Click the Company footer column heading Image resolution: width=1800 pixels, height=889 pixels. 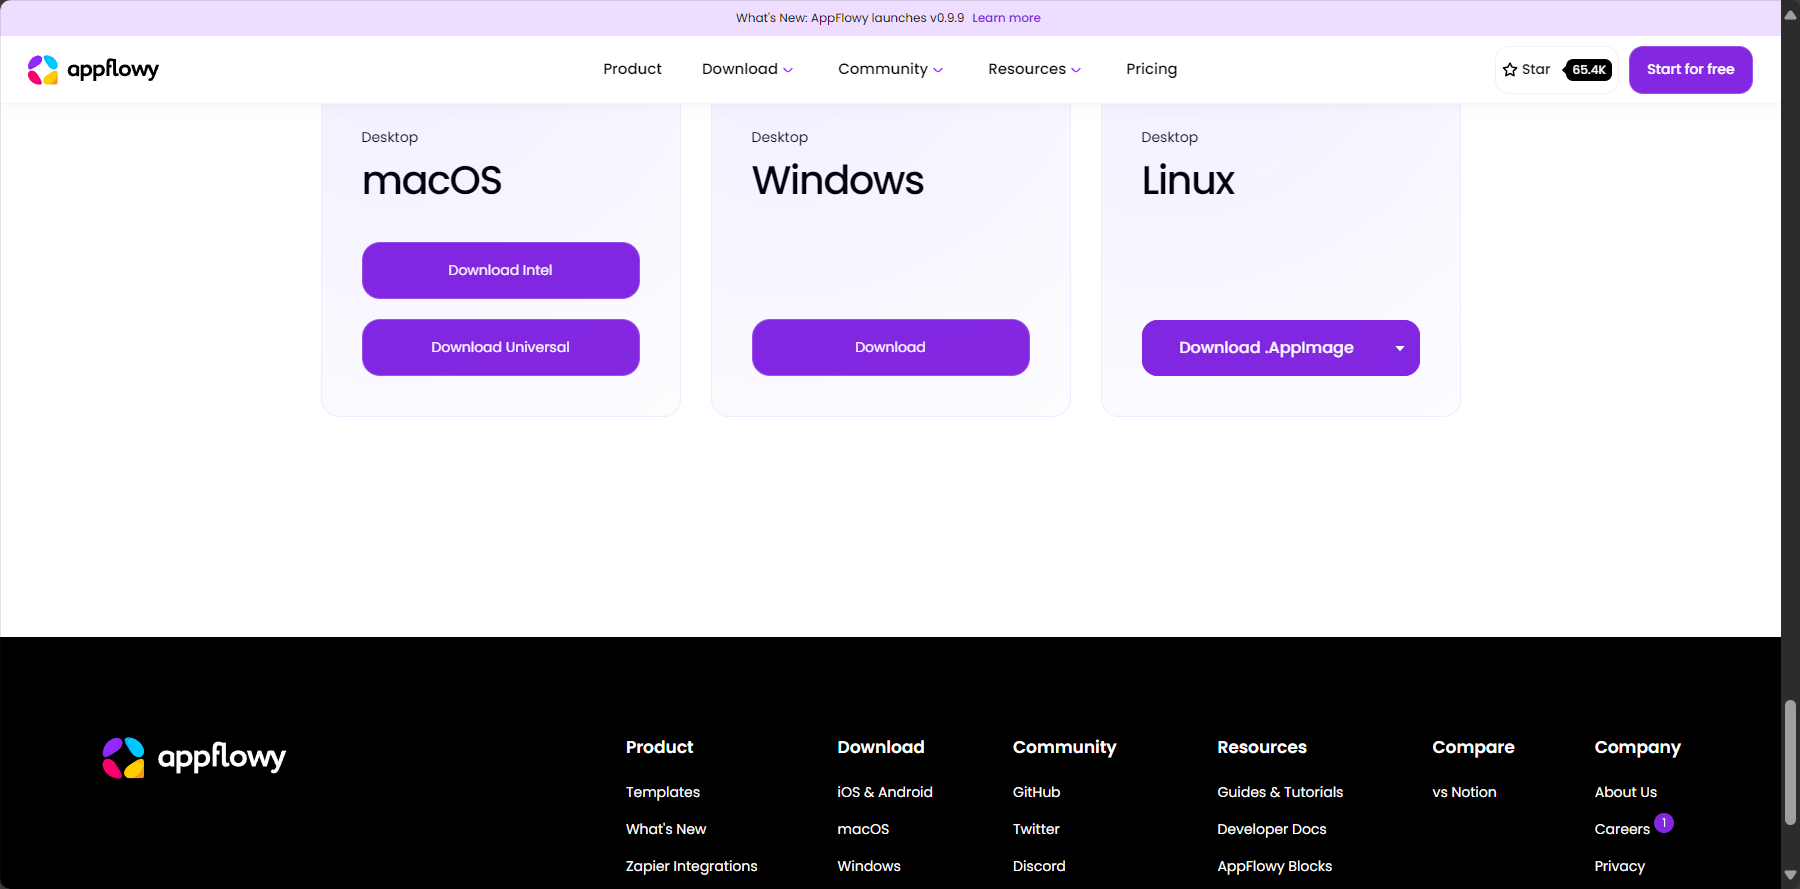pos(1638,747)
